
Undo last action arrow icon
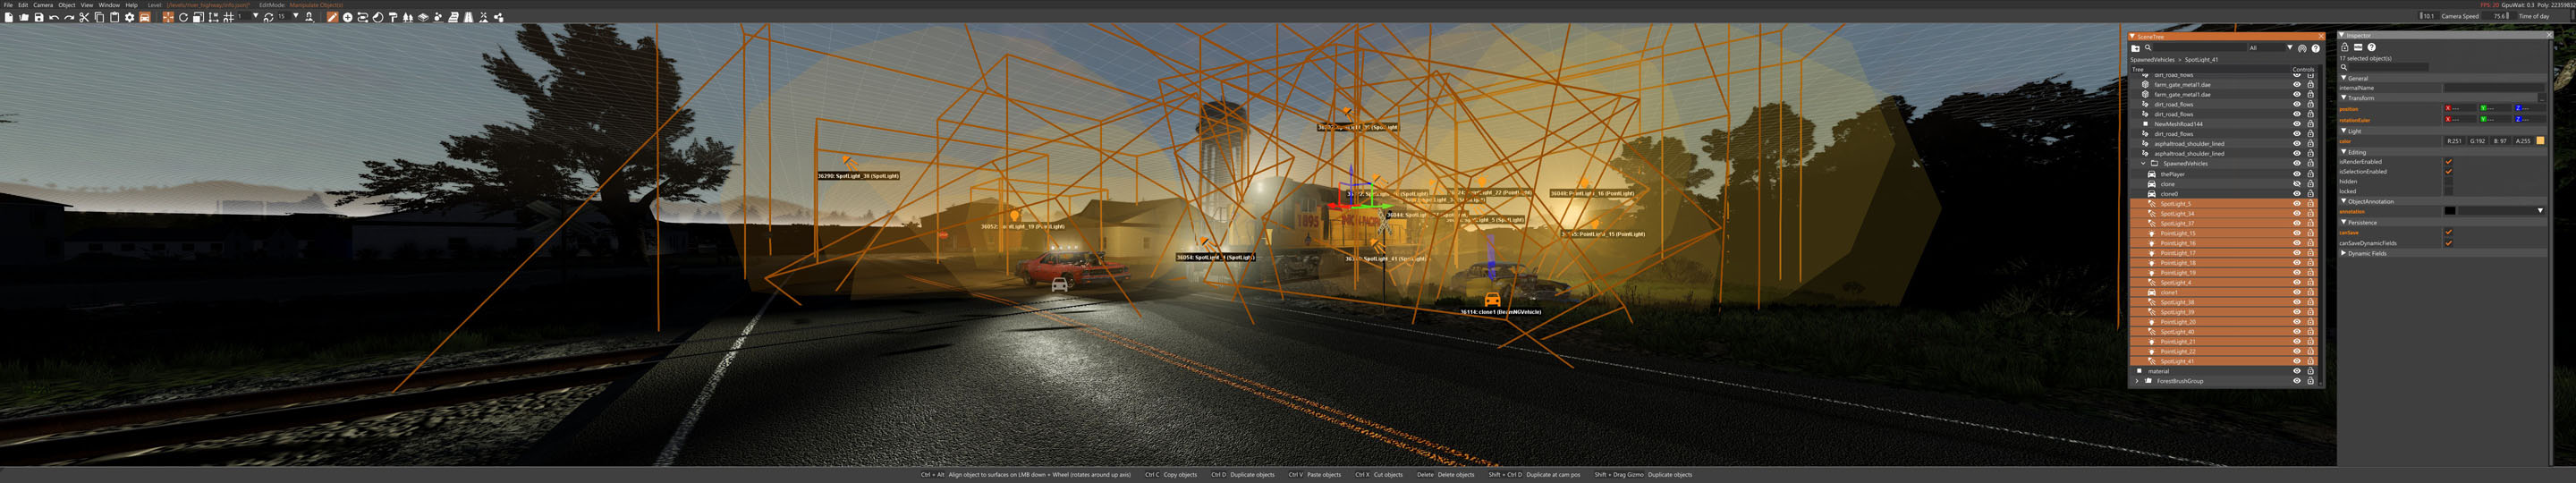click(54, 17)
